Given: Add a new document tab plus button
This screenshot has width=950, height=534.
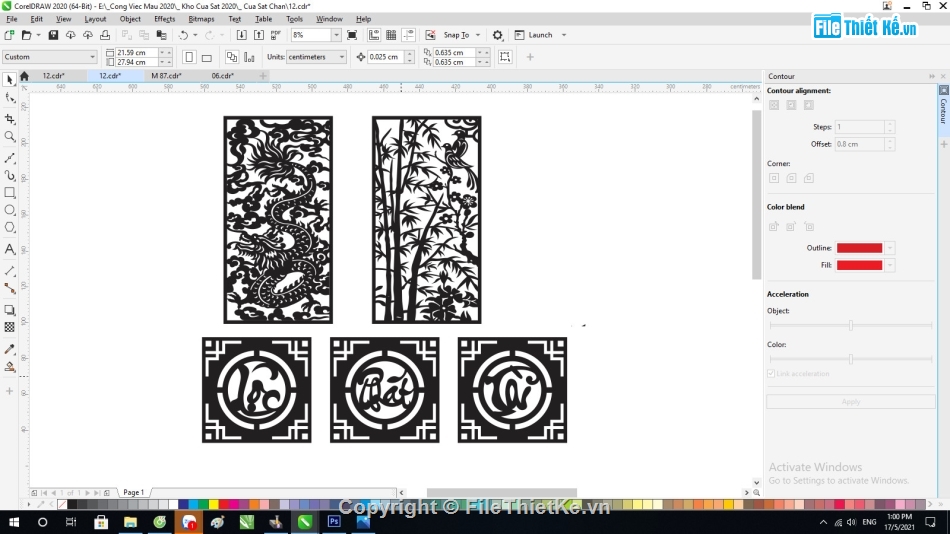Looking at the screenshot, I should (x=263, y=76).
